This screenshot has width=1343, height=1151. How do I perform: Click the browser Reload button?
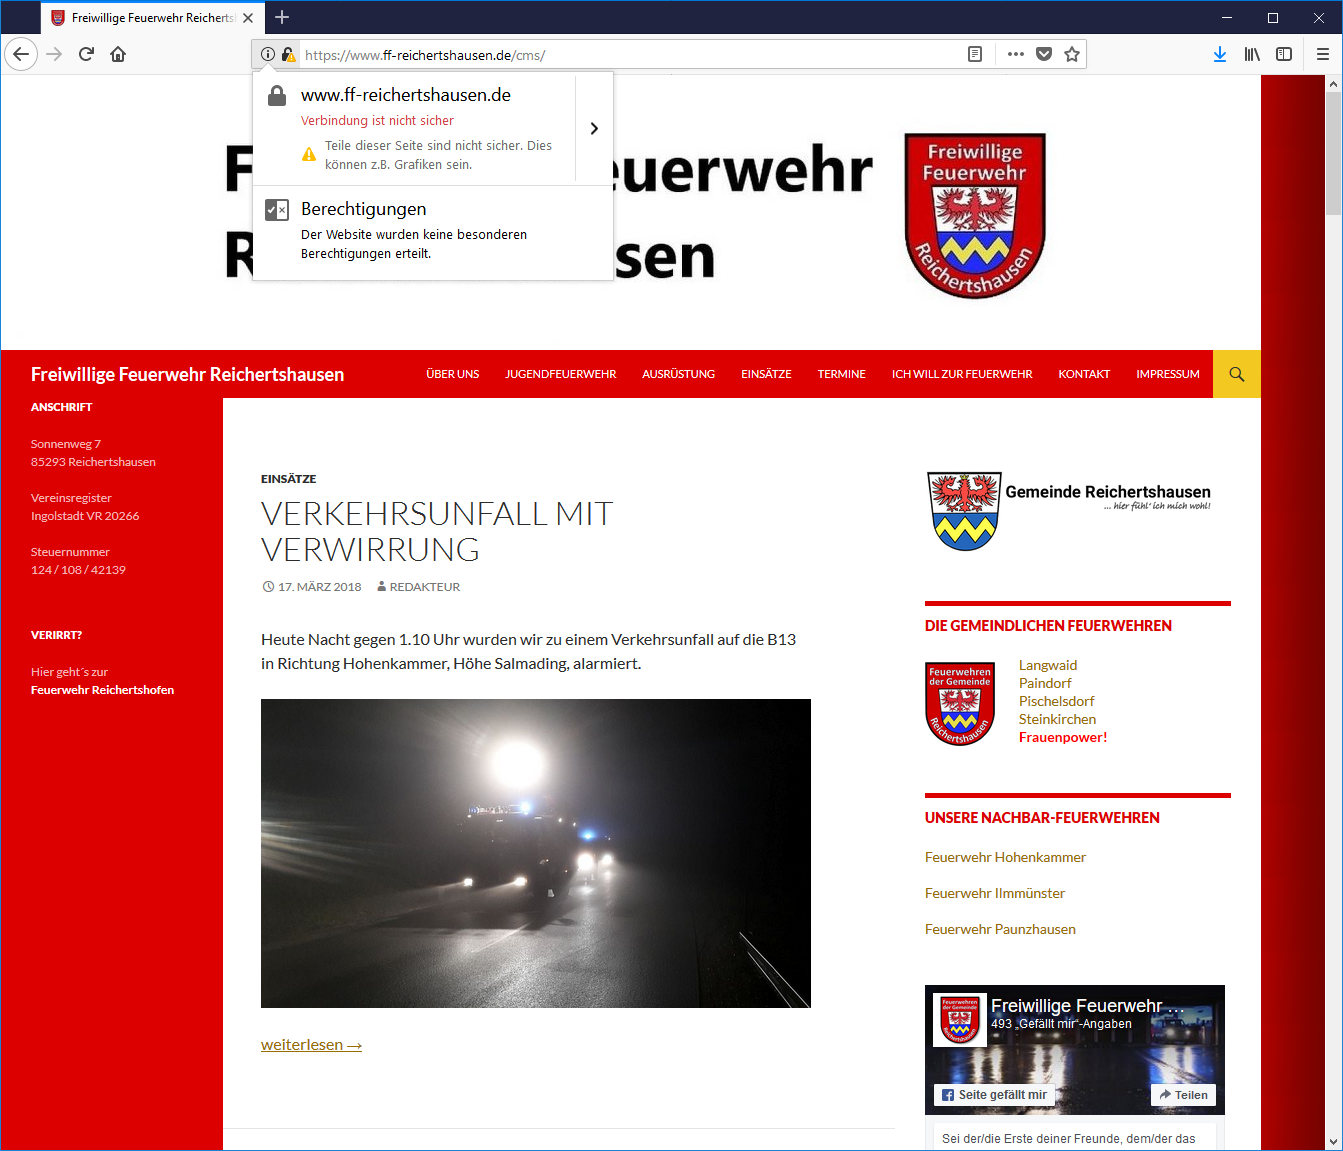point(86,54)
